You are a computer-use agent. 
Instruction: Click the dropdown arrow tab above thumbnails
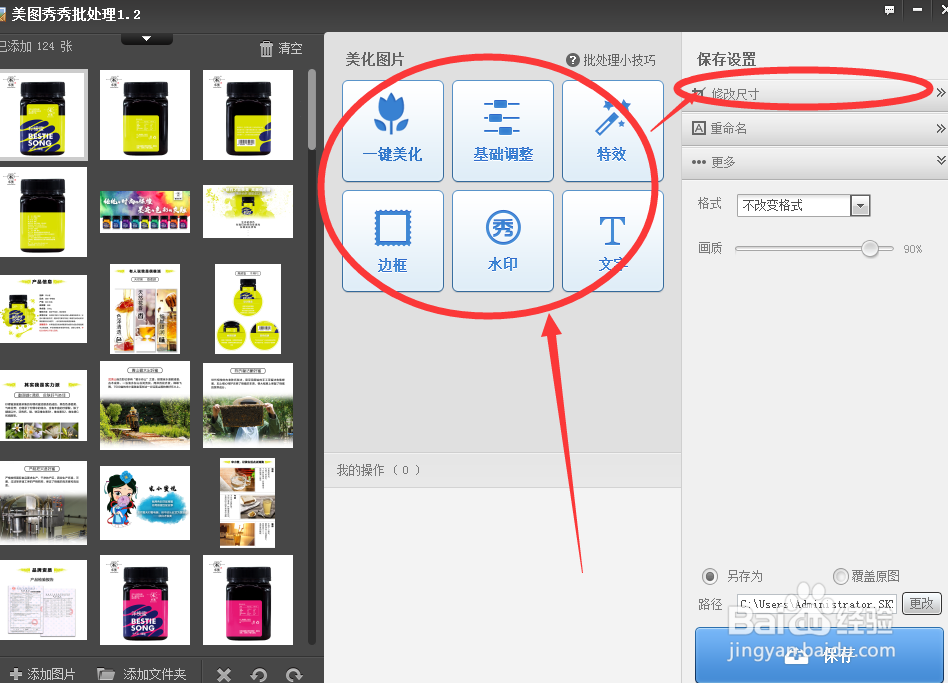pyautogui.click(x=147, y=39)
